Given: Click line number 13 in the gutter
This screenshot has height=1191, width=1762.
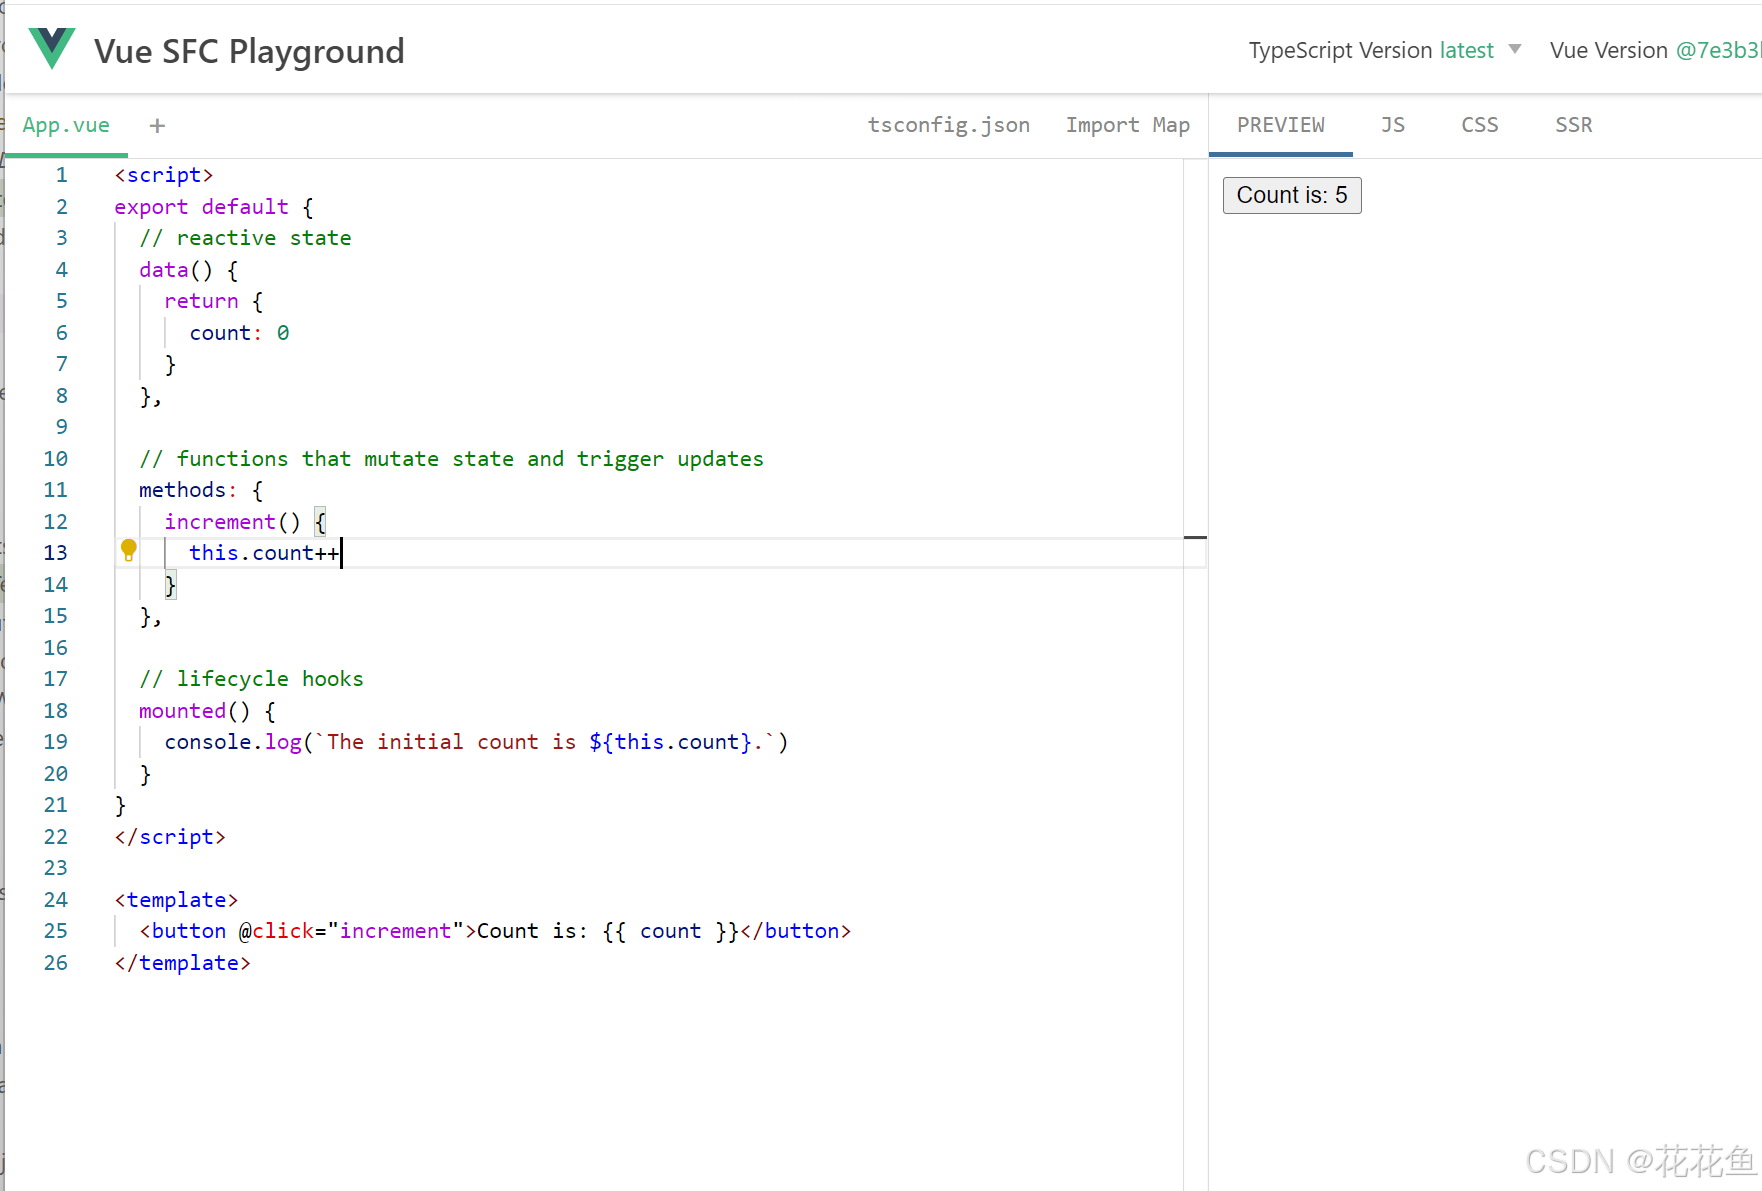Looking at the screenshot, I should (x=56, y=553).
